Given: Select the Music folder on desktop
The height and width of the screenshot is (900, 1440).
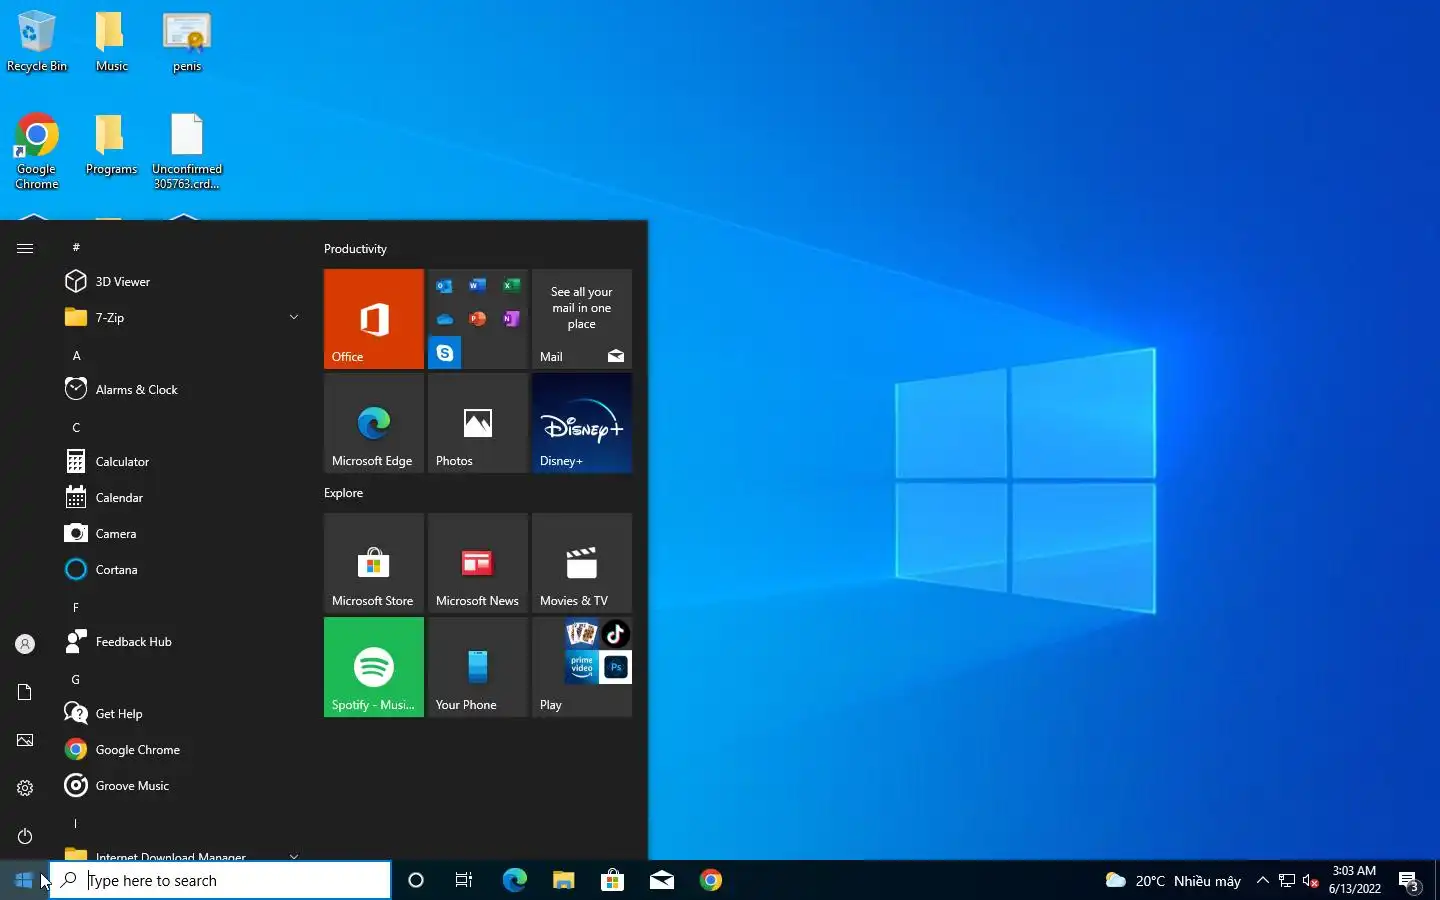Looking at the screenshot, I should pos(111,42).
